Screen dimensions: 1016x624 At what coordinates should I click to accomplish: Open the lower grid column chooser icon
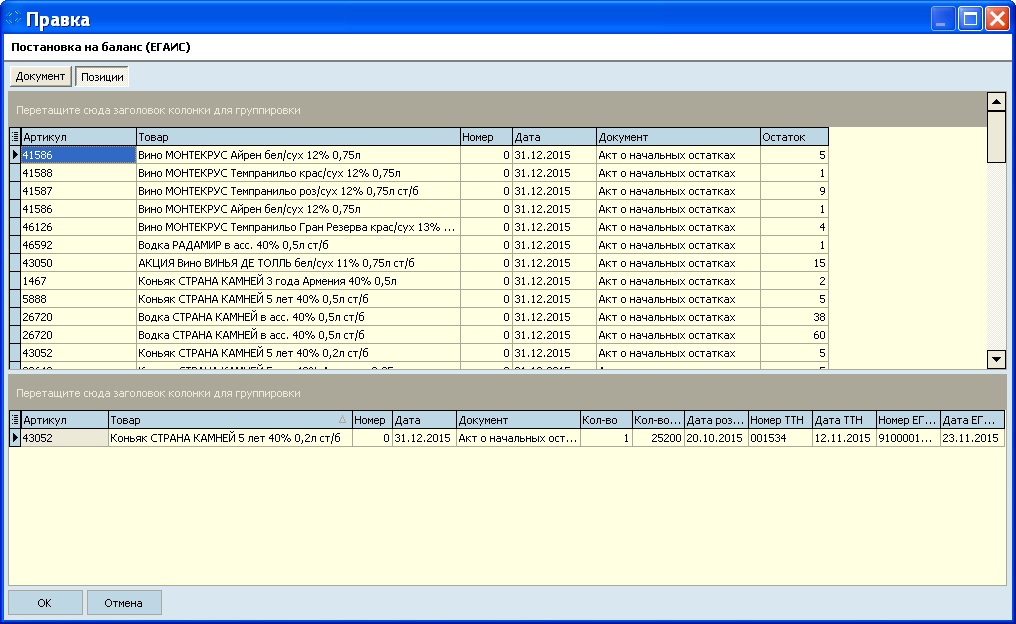pyautogui.click(x=15, y=420)
